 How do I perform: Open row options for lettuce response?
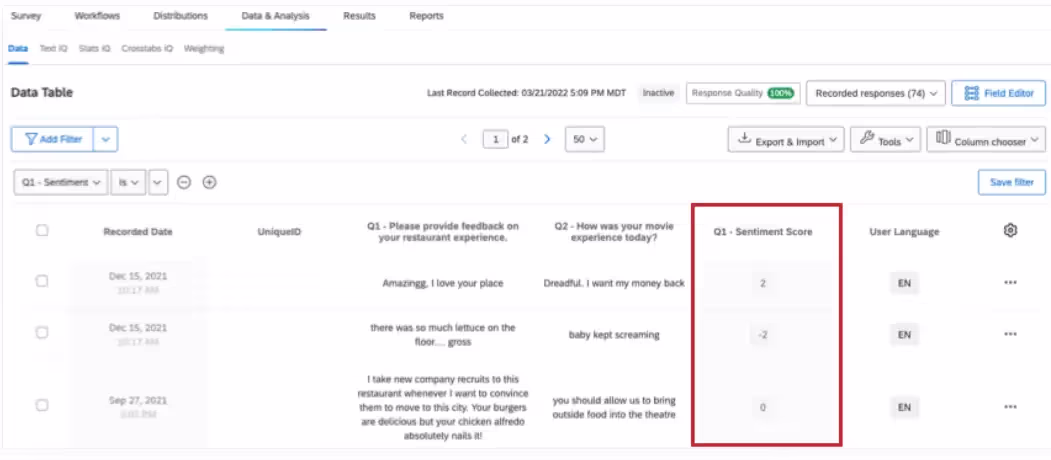1010,334
